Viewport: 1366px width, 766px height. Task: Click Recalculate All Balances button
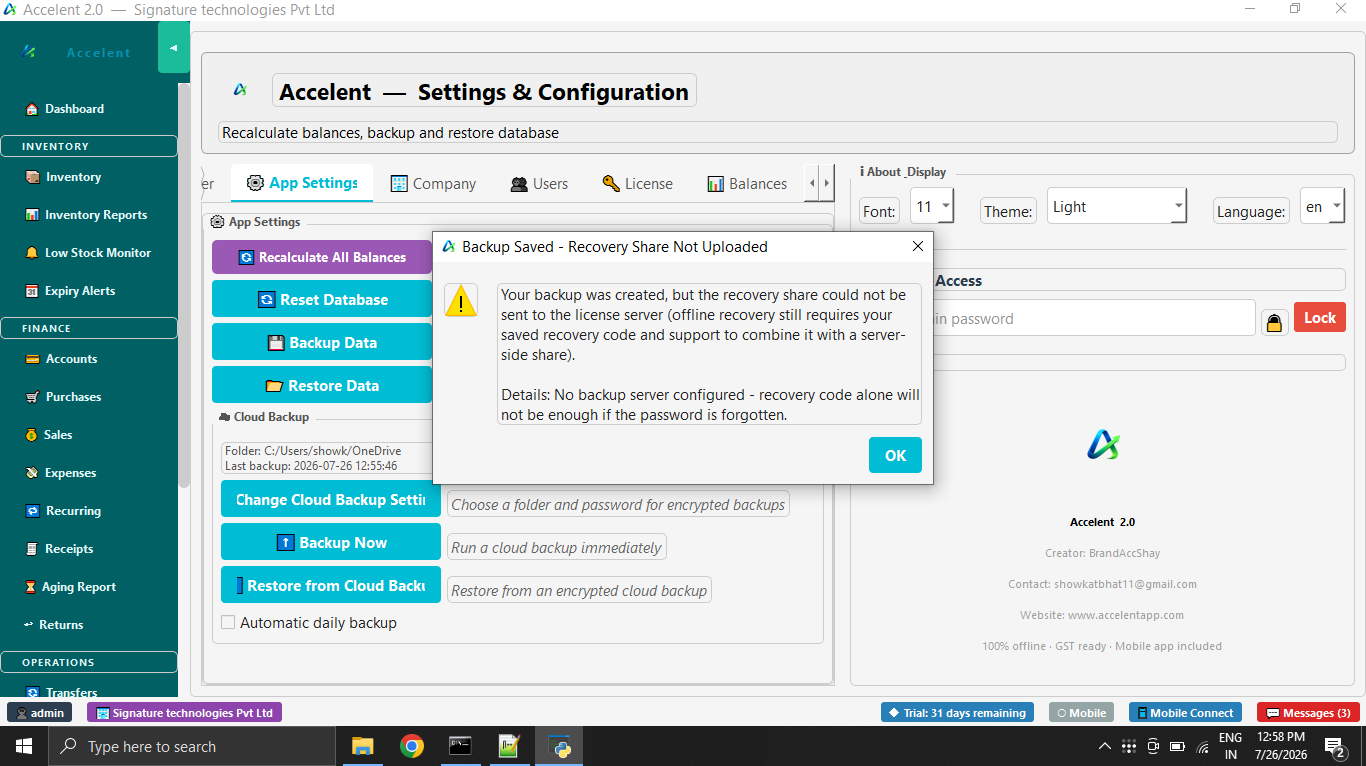tap(322, 257)
